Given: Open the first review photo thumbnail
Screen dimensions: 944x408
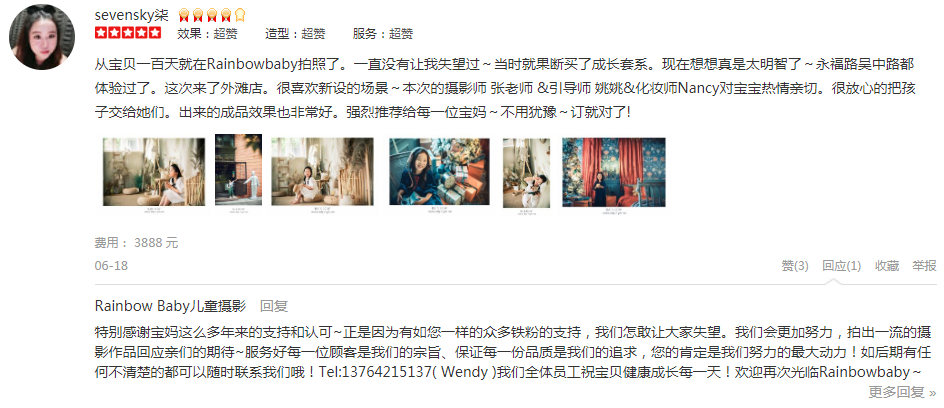Looking at the screenshot, I should [154, 174].
